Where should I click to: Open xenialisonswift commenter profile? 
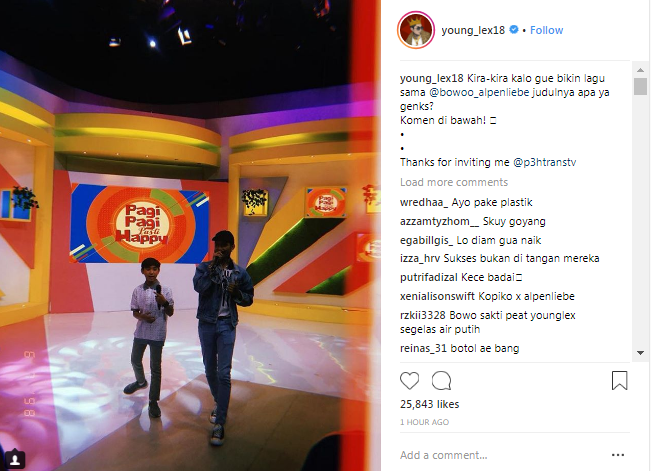coord(437,297)
